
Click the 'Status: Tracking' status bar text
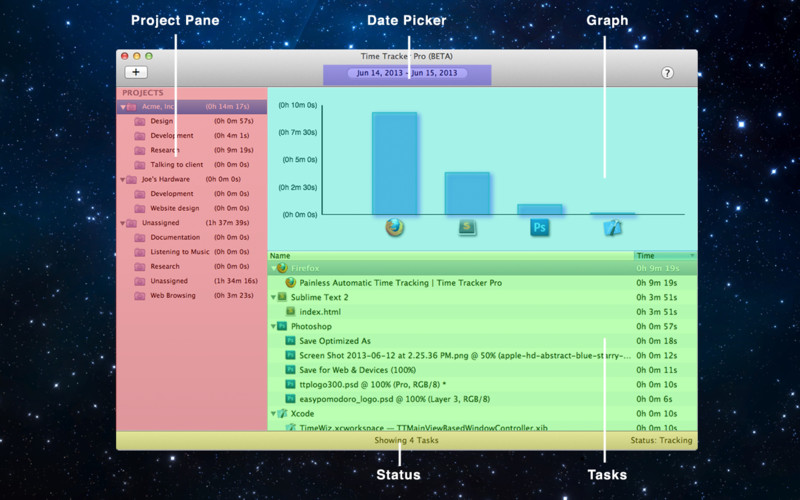point(661,440)
